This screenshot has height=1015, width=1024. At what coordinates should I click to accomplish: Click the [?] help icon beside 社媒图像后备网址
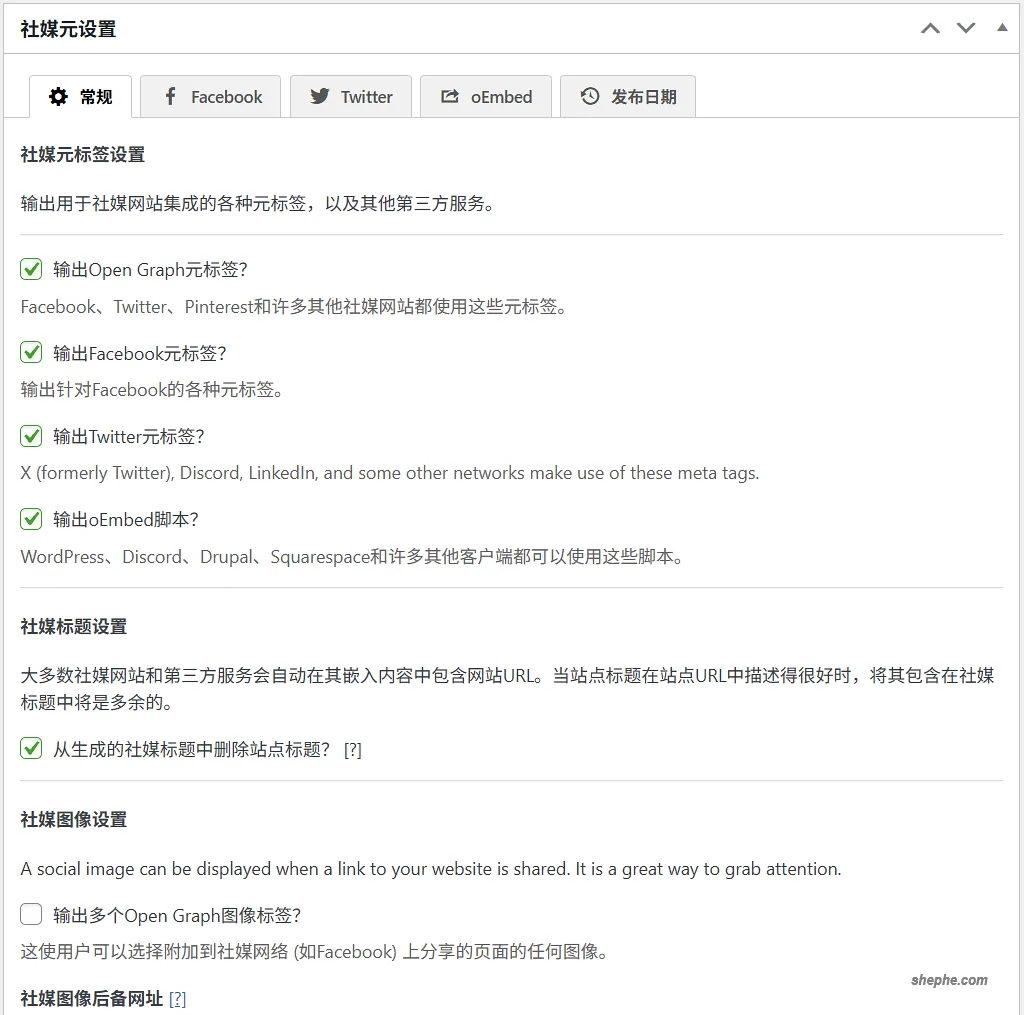point(177,998)
